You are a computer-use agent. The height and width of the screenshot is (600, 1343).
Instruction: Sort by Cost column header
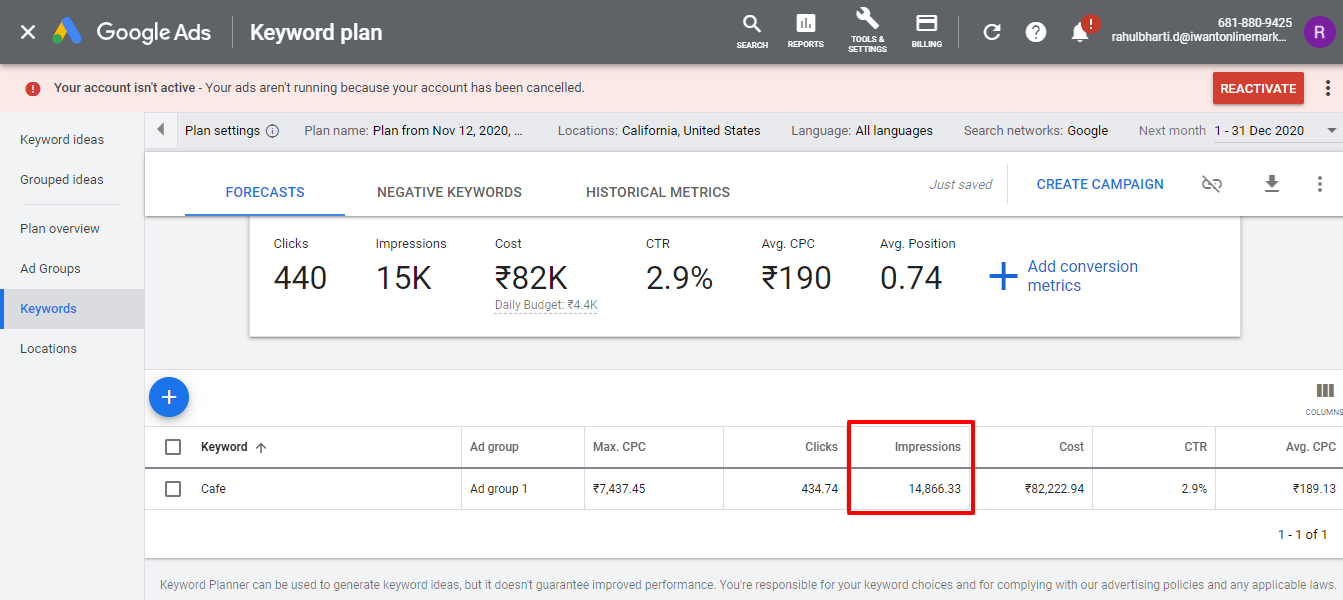pyautogui.click(x=1071, y=447)
